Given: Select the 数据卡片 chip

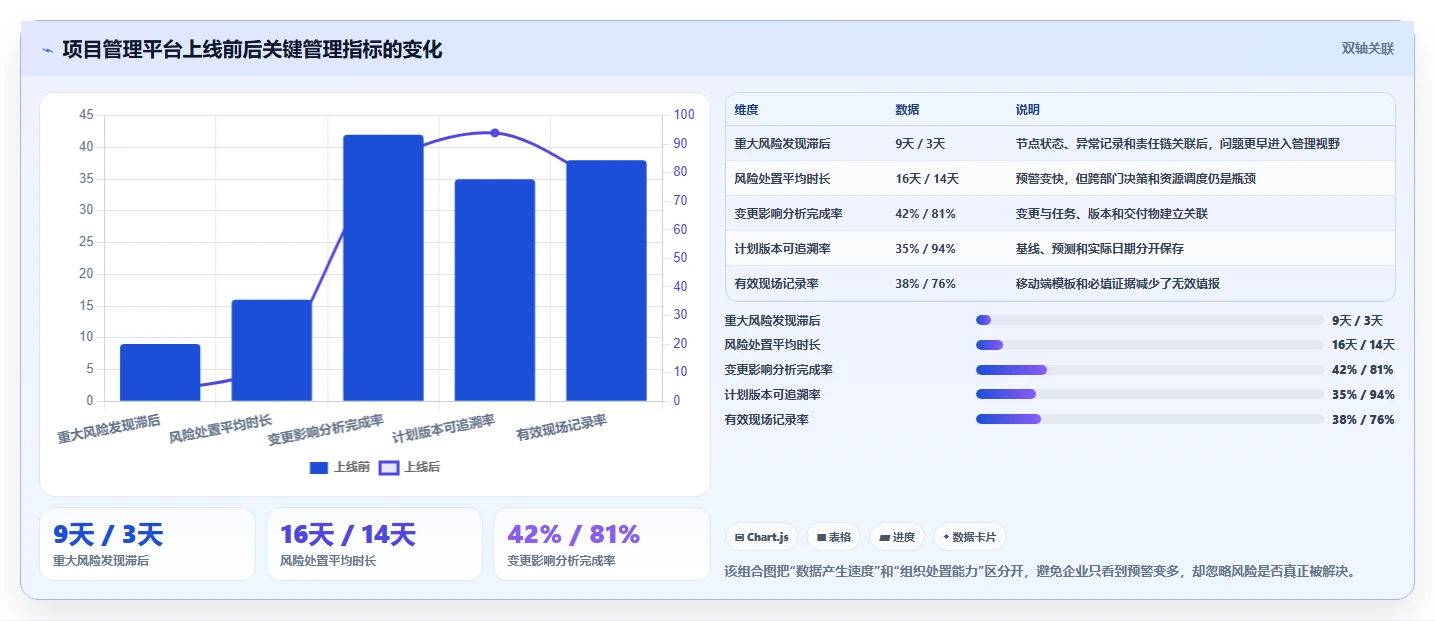Looking at the screenshot, I should (x=970, y=537).
